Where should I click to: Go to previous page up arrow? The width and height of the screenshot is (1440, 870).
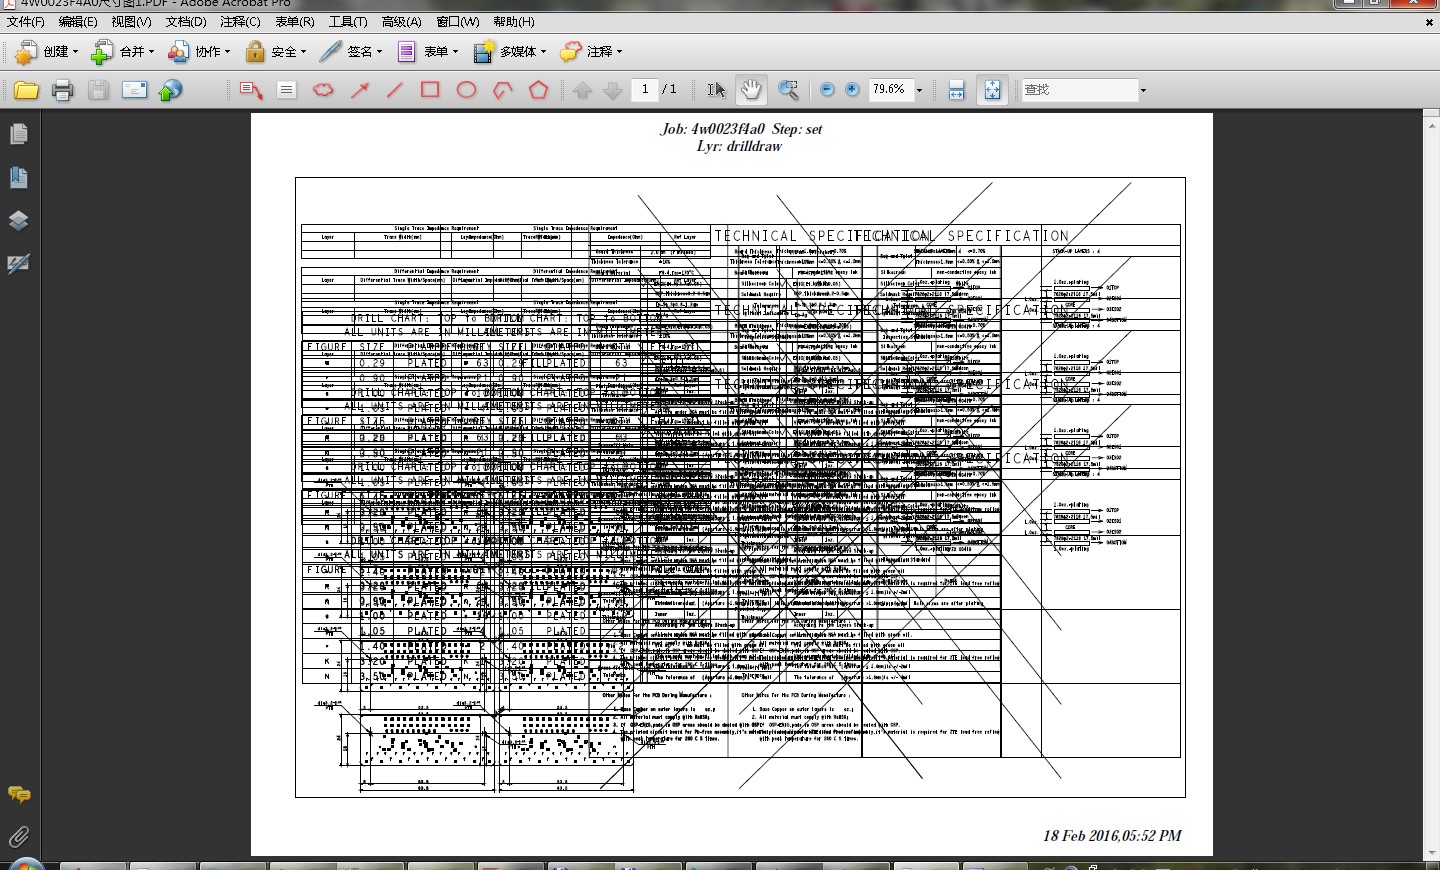583,90
